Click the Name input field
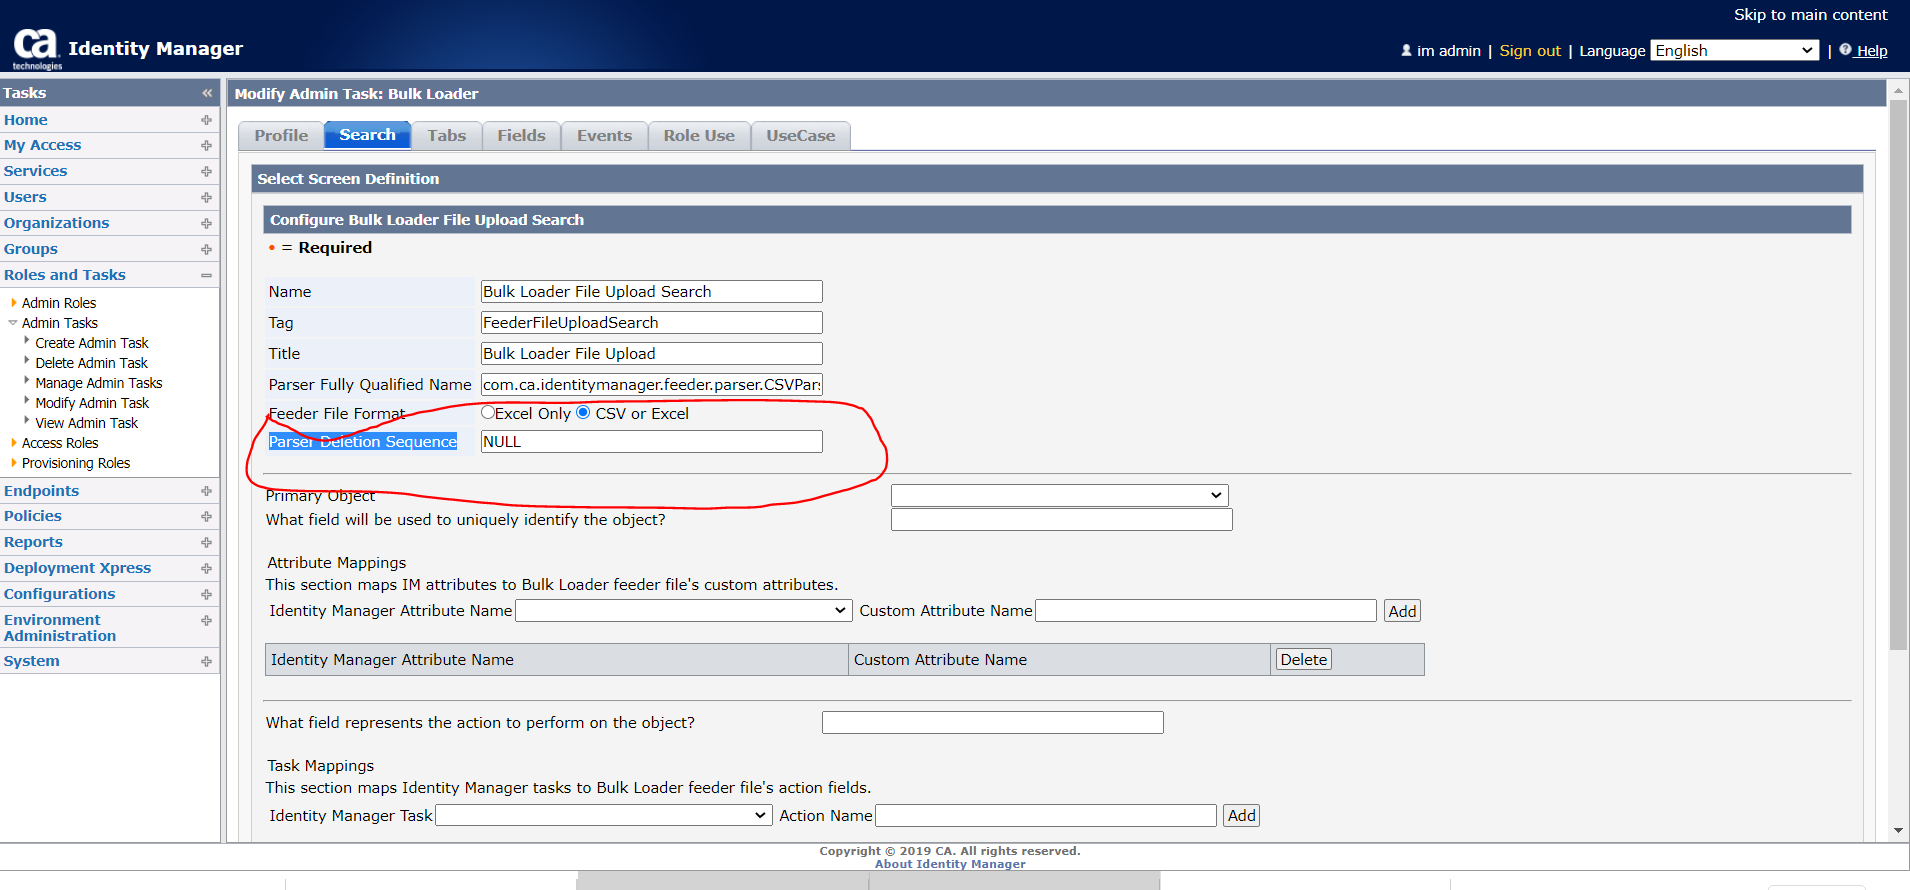Screen dimensions: 1910x890 coord(652,291)
